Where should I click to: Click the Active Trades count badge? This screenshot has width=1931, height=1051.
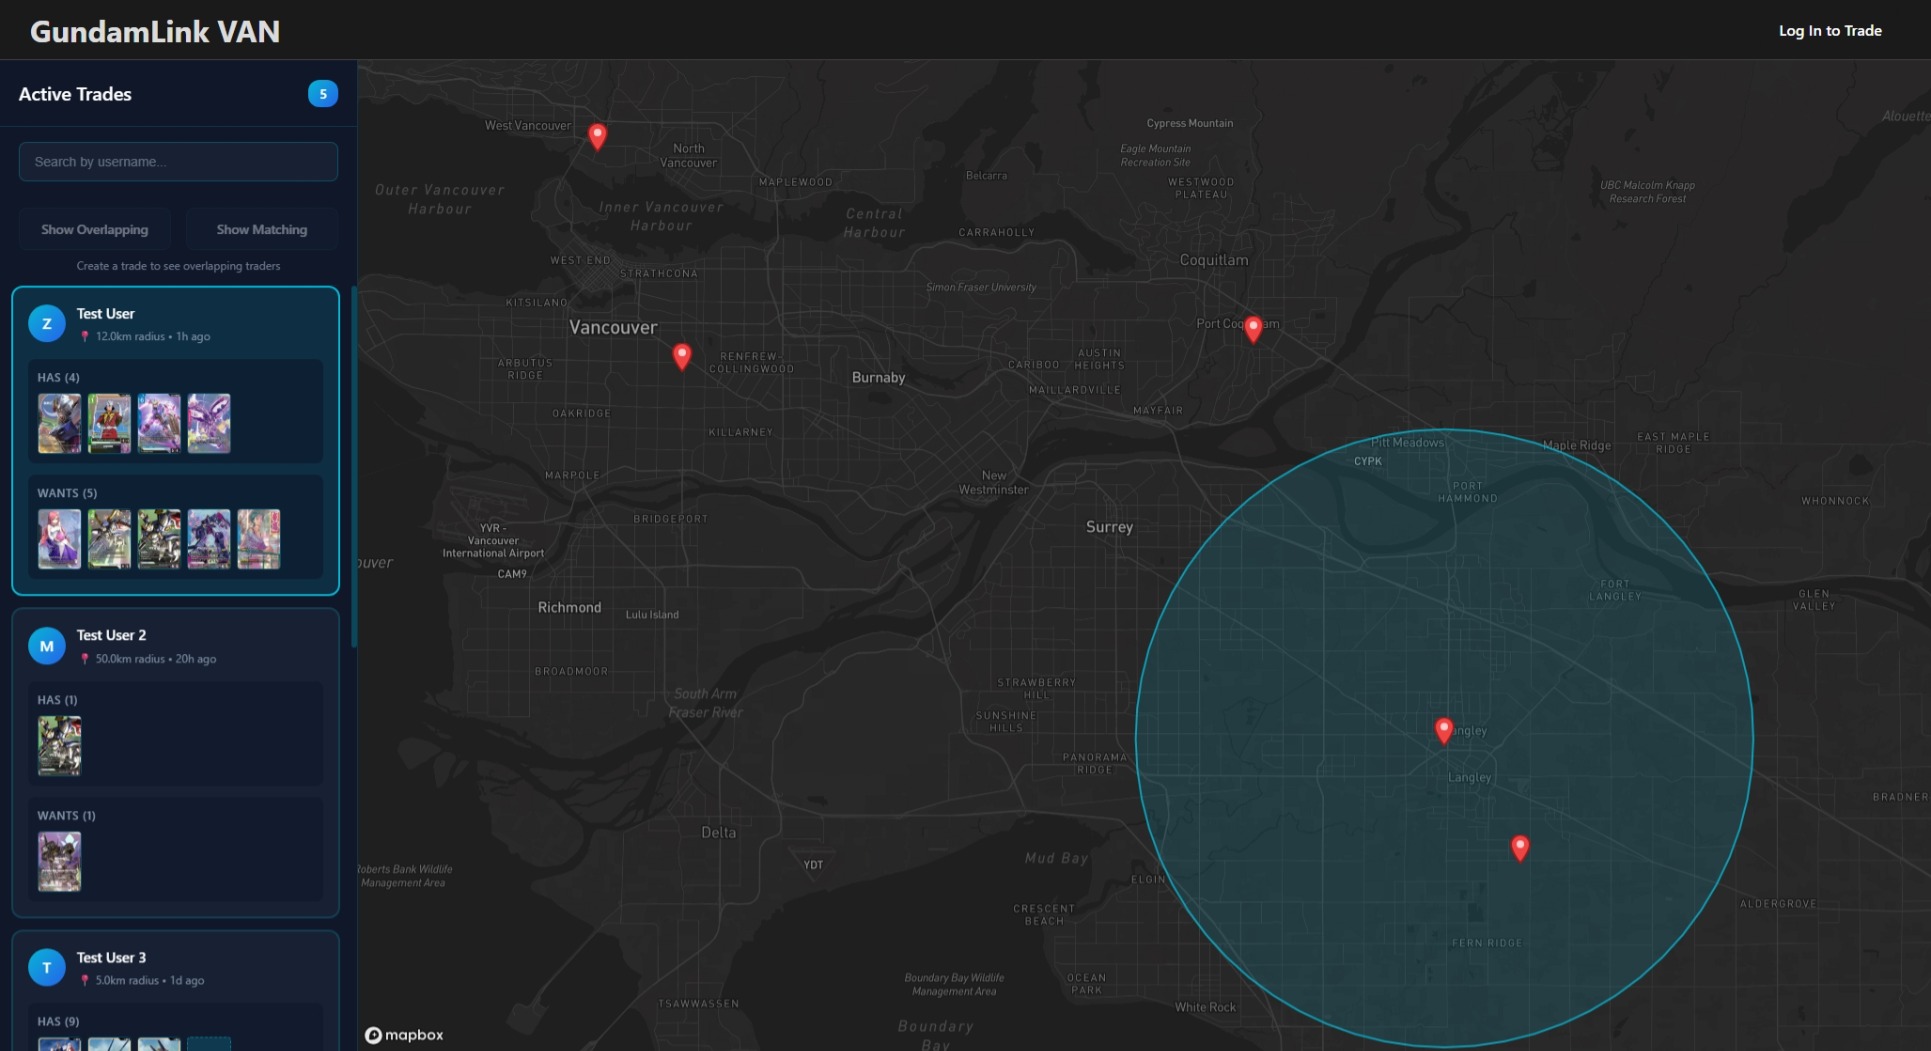pos(322,94)
